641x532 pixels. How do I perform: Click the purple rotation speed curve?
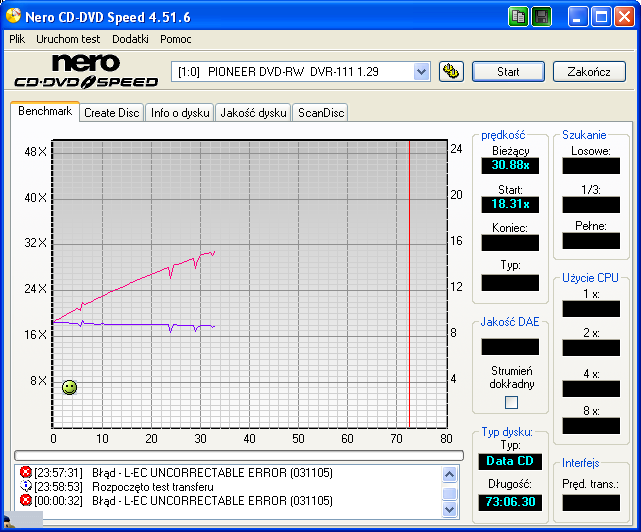pyautogui.click(x=135, y=325)
